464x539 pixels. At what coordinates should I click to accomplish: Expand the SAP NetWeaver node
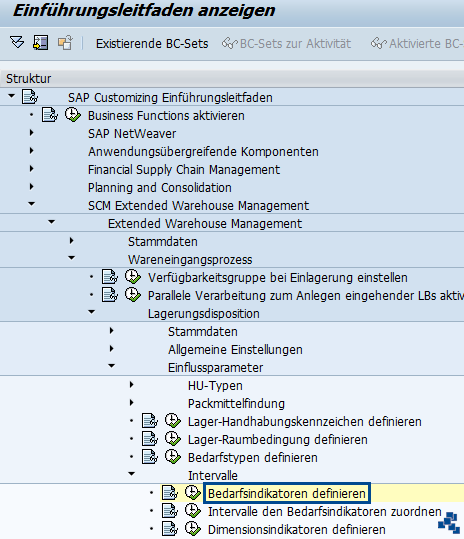coord(32,133)
